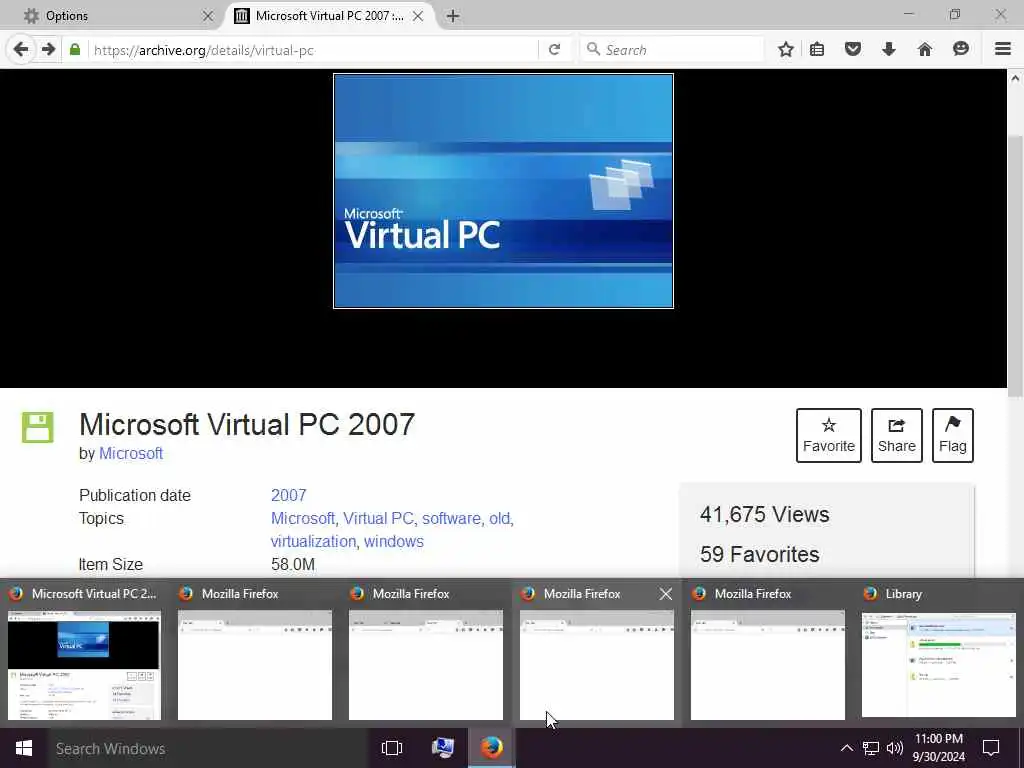Click the page vertical scrollbar thumb

pyautogui.click(x=1016, y=264)
